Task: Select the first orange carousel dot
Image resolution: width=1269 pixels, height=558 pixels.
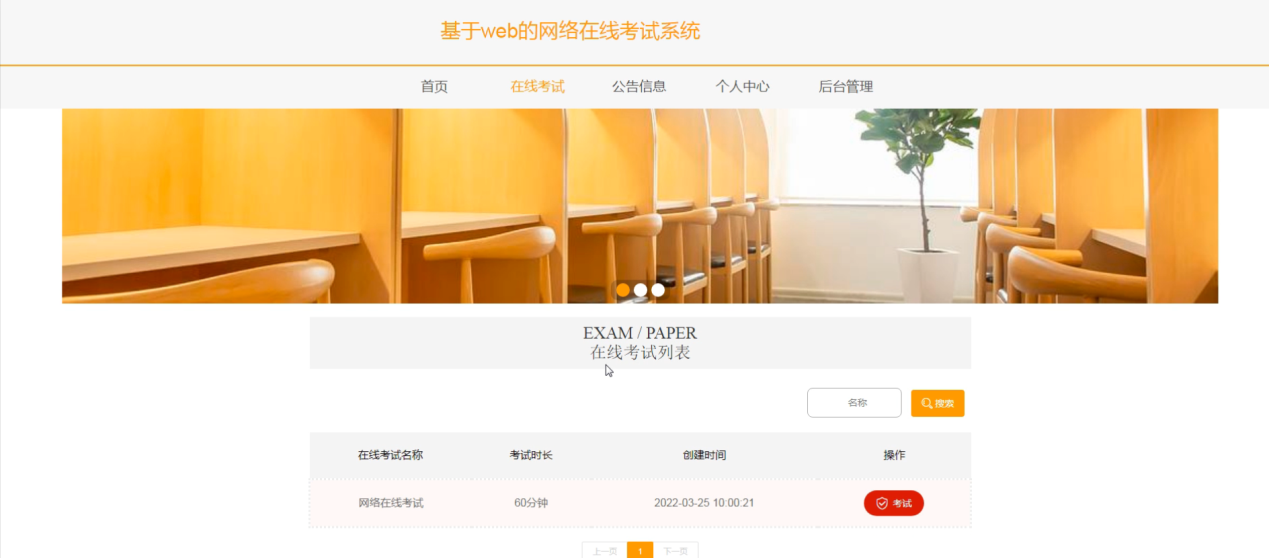Action: pyautogui.click(x=623, y=290)
